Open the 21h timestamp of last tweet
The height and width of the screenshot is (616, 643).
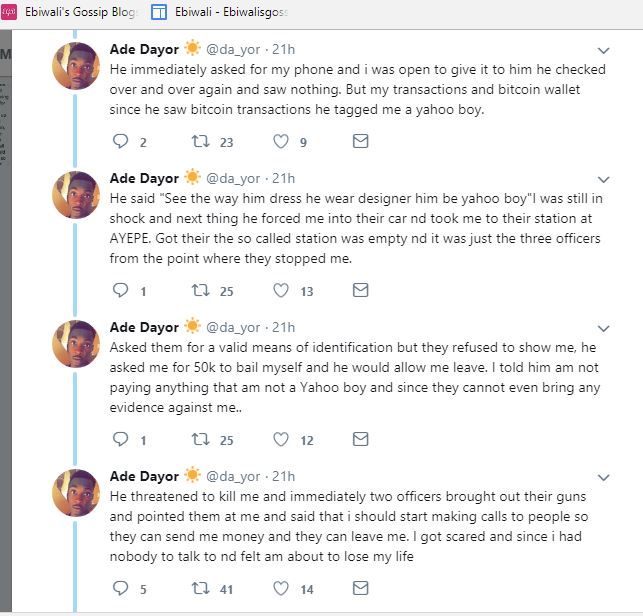[x=284, y=476]
